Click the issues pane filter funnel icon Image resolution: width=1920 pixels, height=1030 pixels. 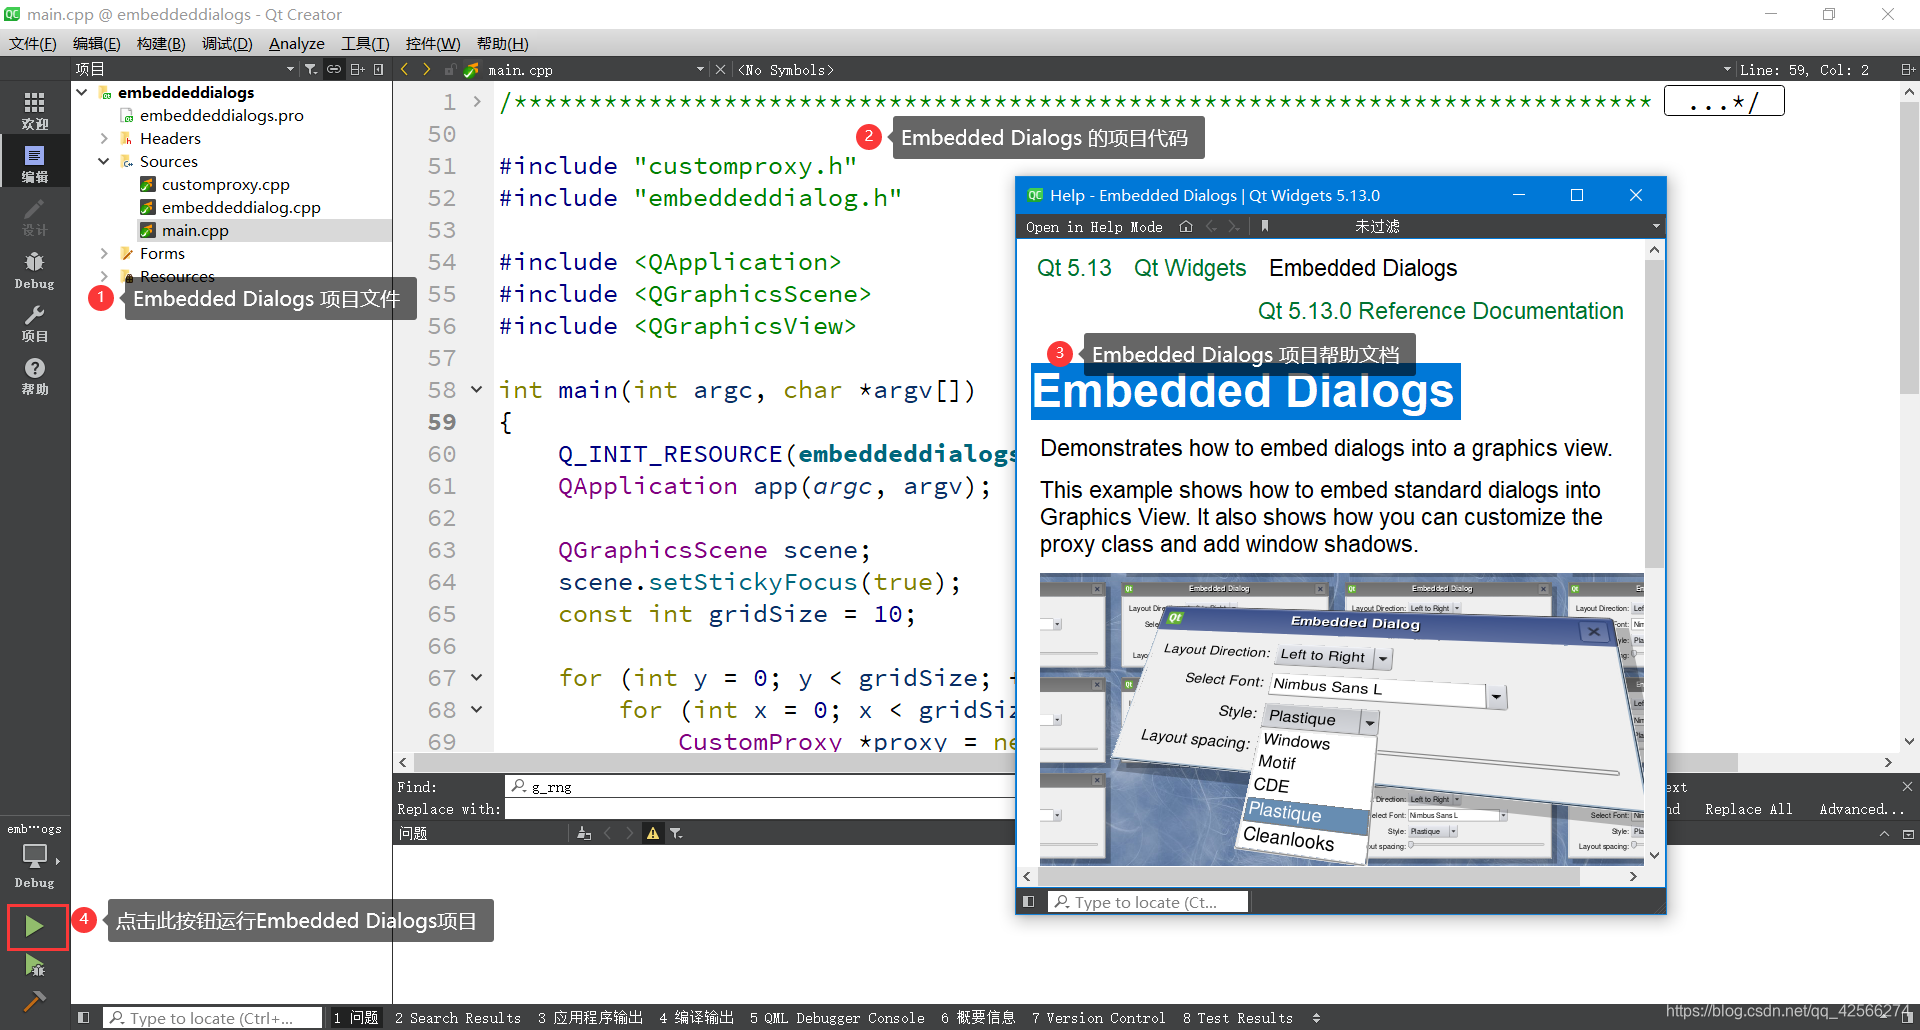coord(677,833)
